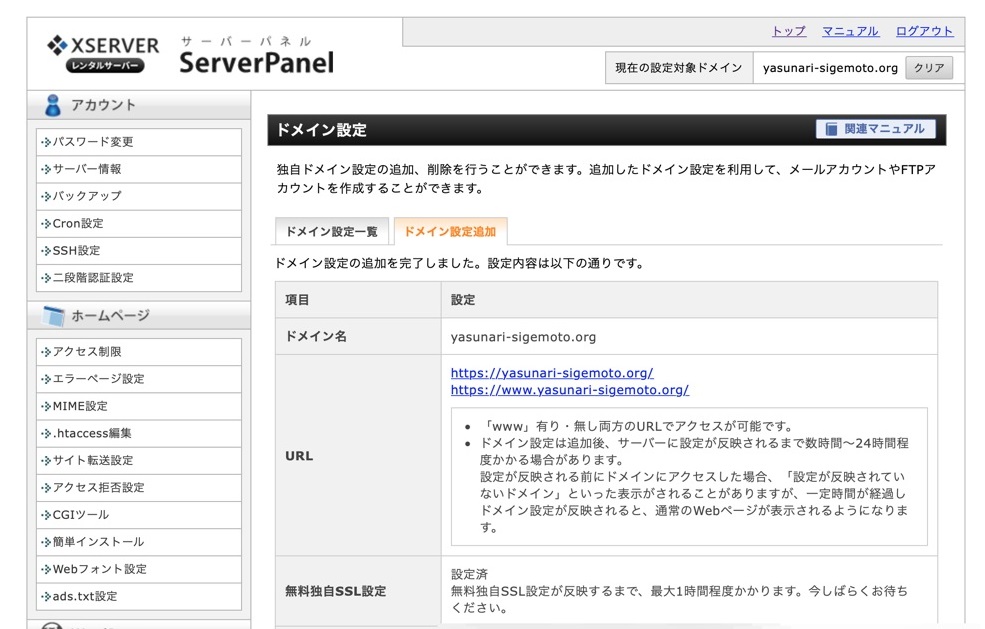Click the 無料独自SSL設定 row label

tap(335, 591)
